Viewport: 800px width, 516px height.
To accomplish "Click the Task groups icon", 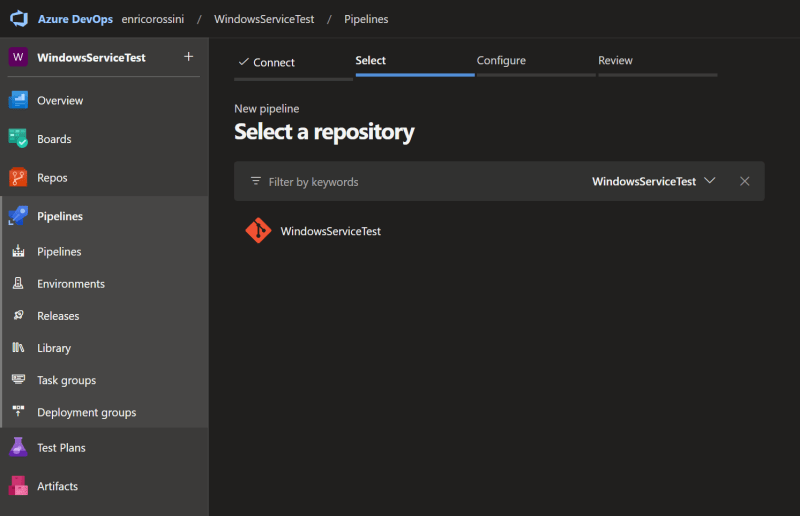I will coord(18,379).
